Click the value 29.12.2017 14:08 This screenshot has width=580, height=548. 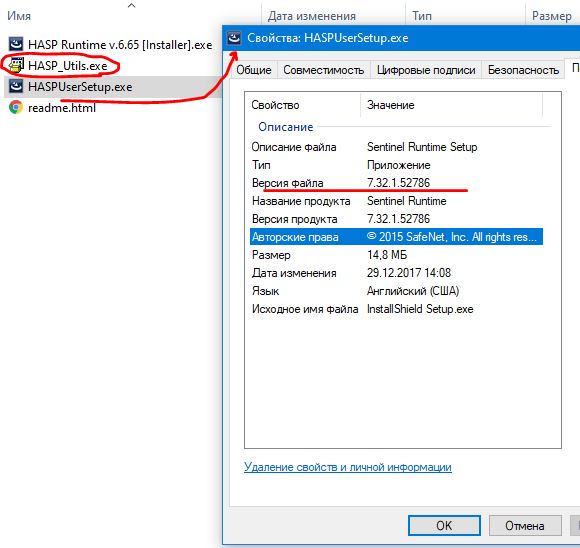pos(409,273)
